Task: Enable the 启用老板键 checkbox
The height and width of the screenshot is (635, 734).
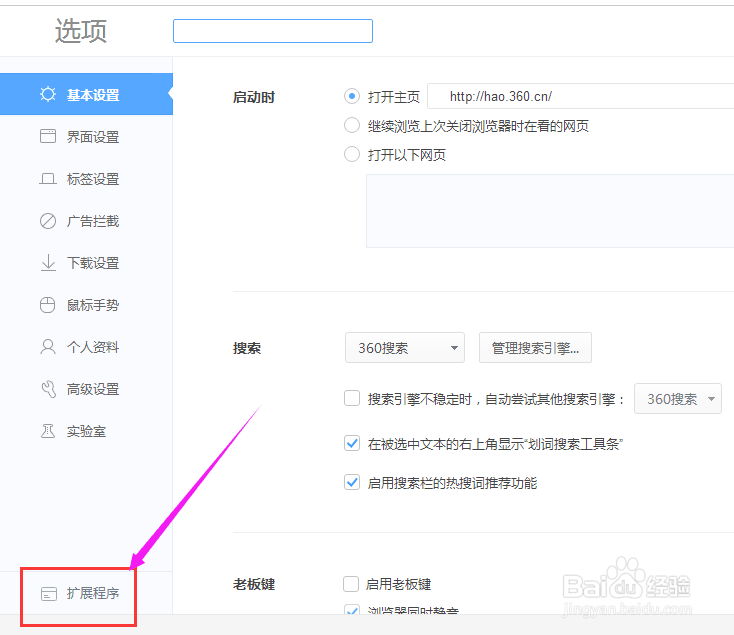Action: coord(351,584)
